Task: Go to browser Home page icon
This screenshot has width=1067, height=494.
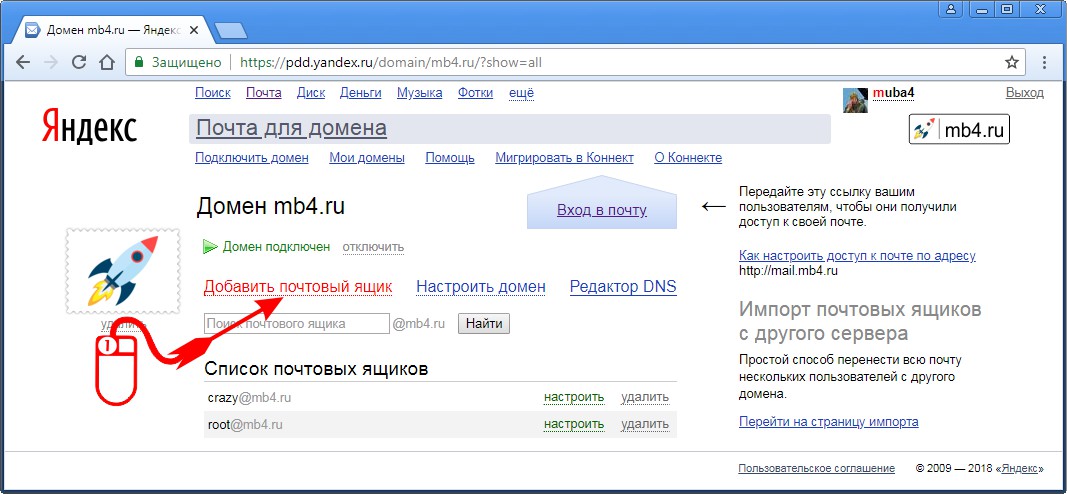Action: pos(107,63)
